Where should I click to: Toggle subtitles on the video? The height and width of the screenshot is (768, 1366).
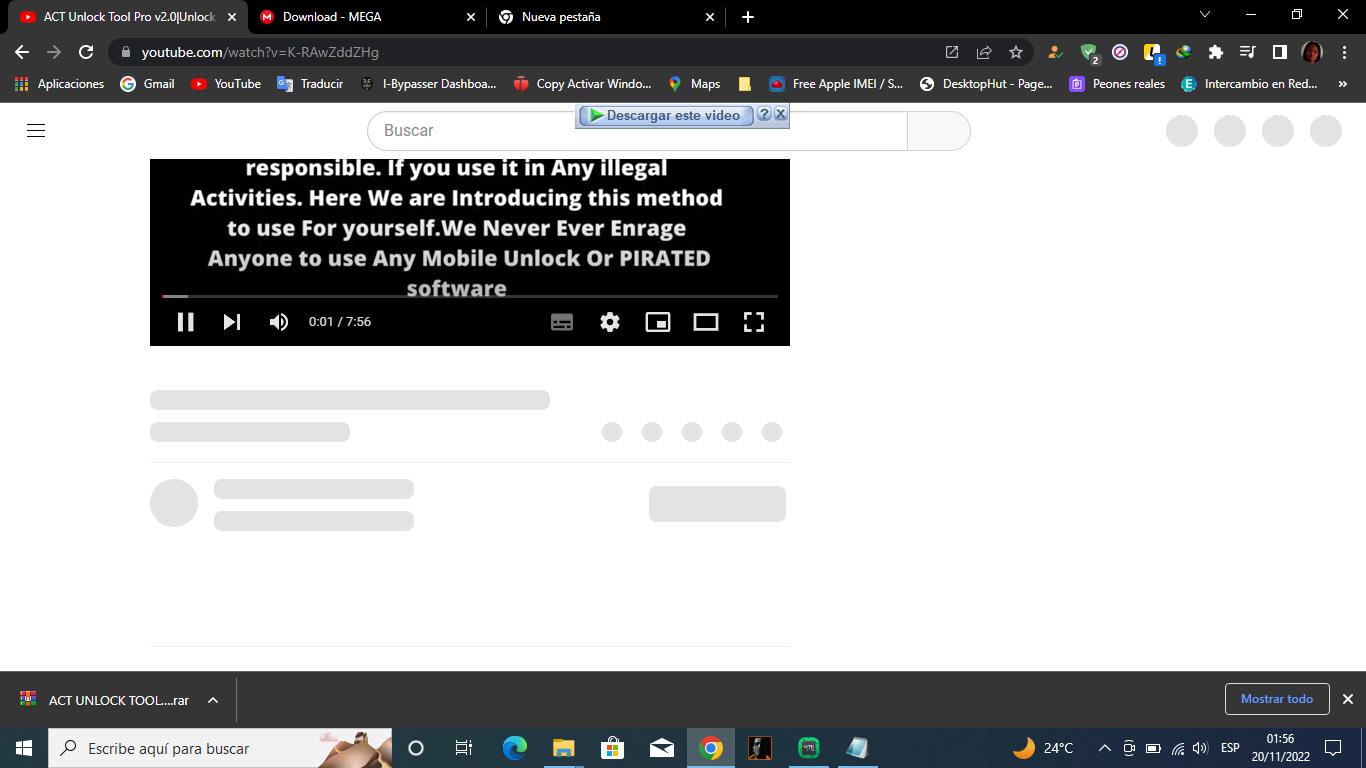(x=562, y=322)
